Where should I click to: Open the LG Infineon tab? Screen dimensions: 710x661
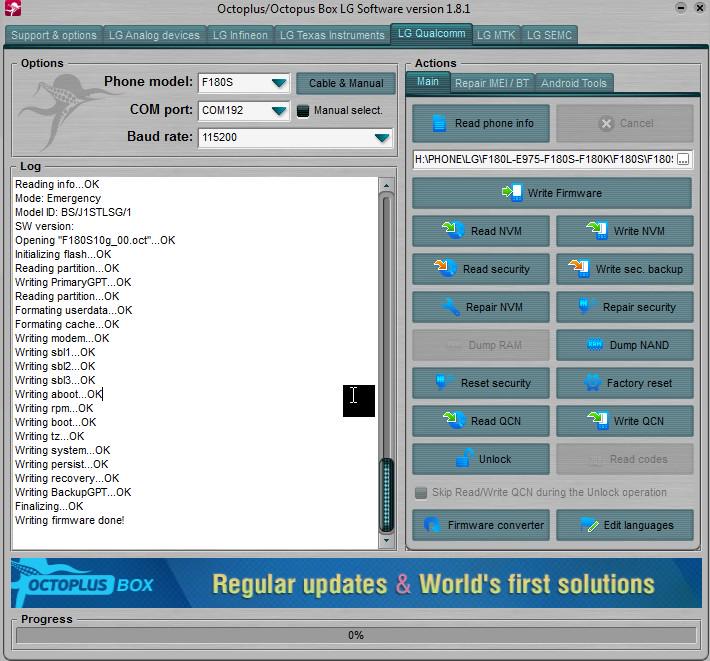click(240, 35)
